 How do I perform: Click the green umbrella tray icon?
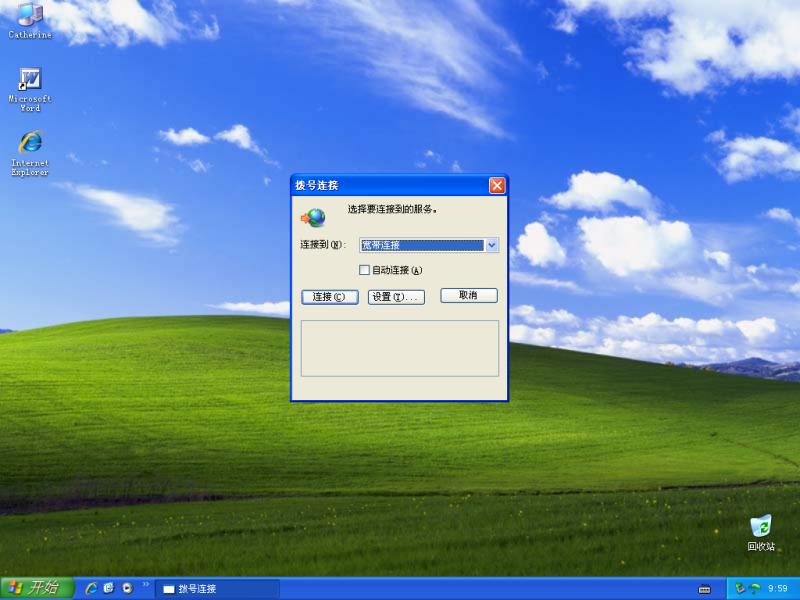(755, 588)
